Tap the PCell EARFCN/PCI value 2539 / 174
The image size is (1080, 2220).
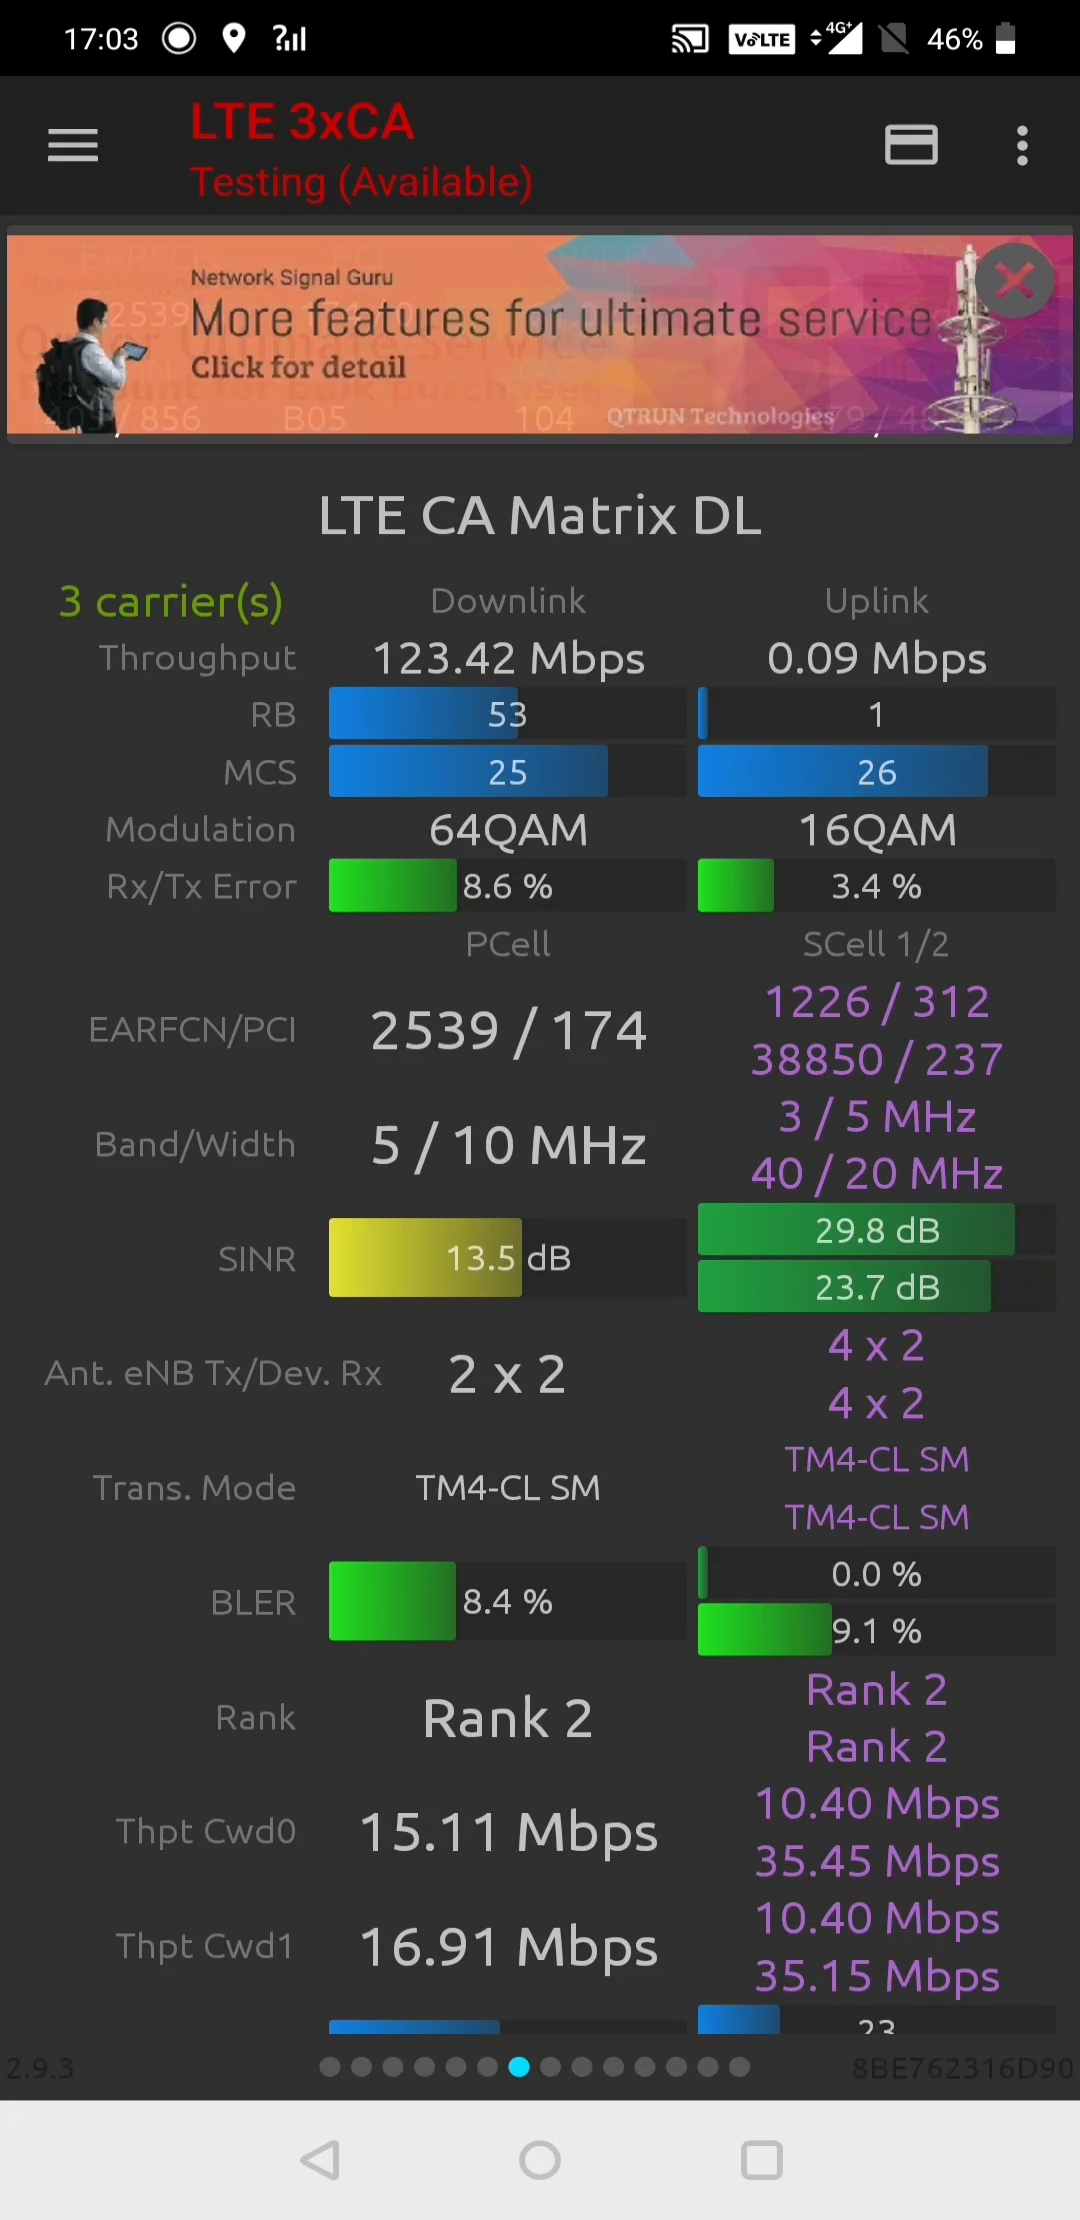pos(508,1031)
